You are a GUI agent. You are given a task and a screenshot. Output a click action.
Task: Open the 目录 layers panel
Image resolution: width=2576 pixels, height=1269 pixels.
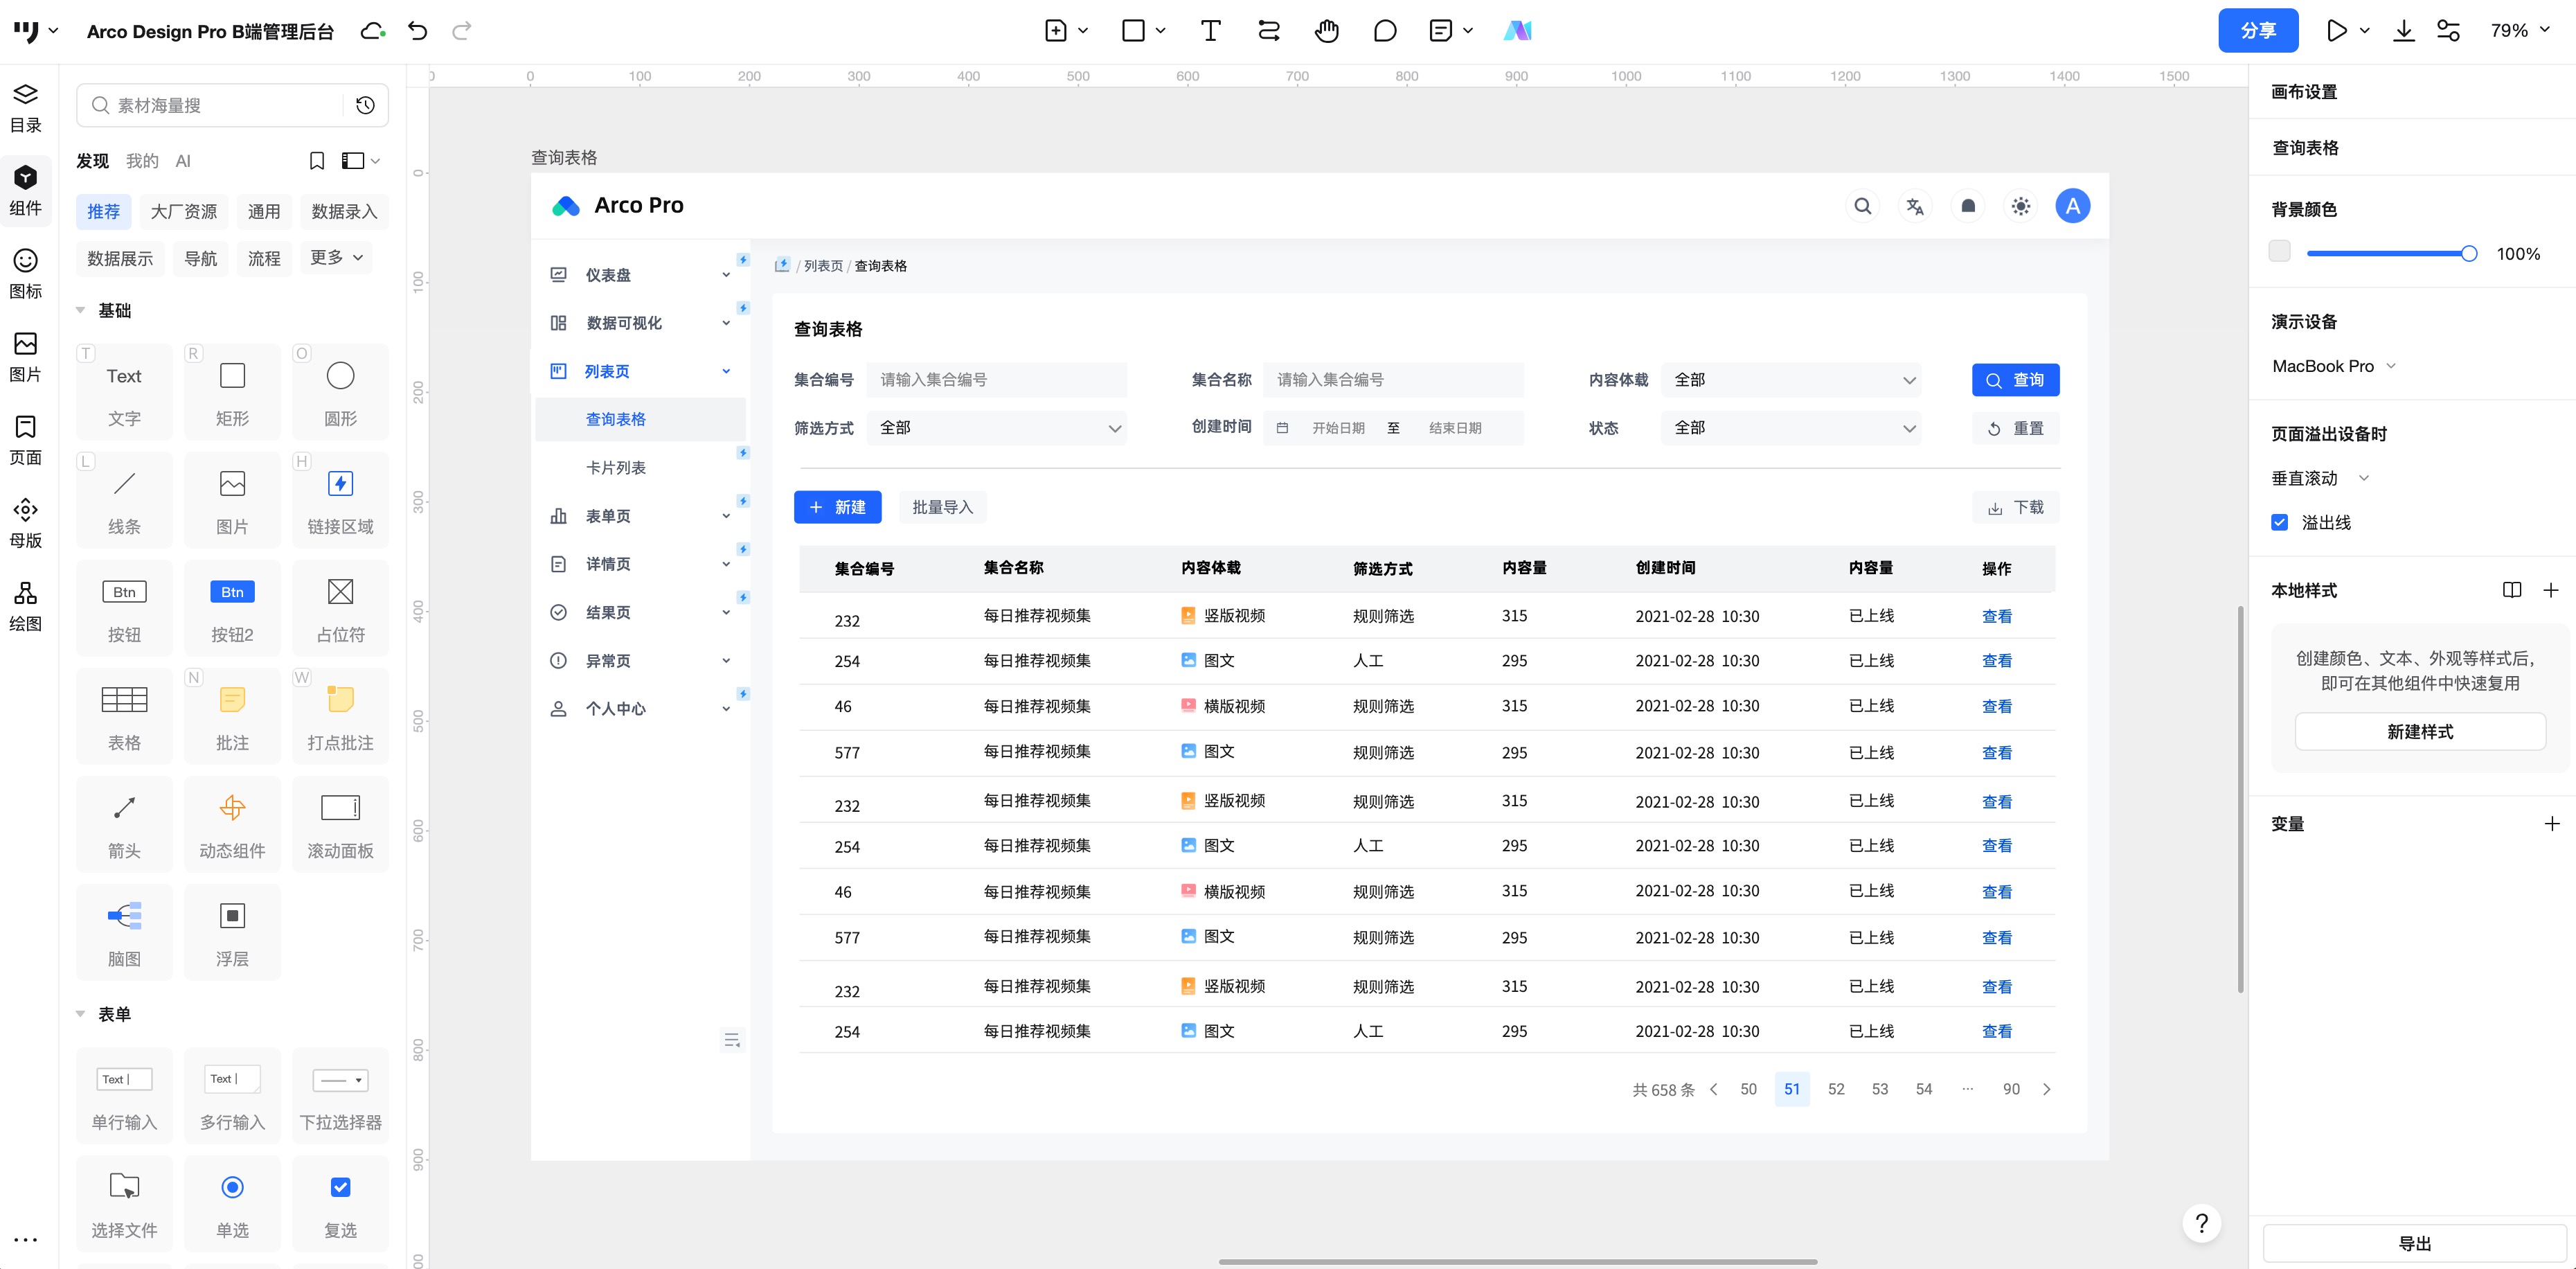coord(25,108)
